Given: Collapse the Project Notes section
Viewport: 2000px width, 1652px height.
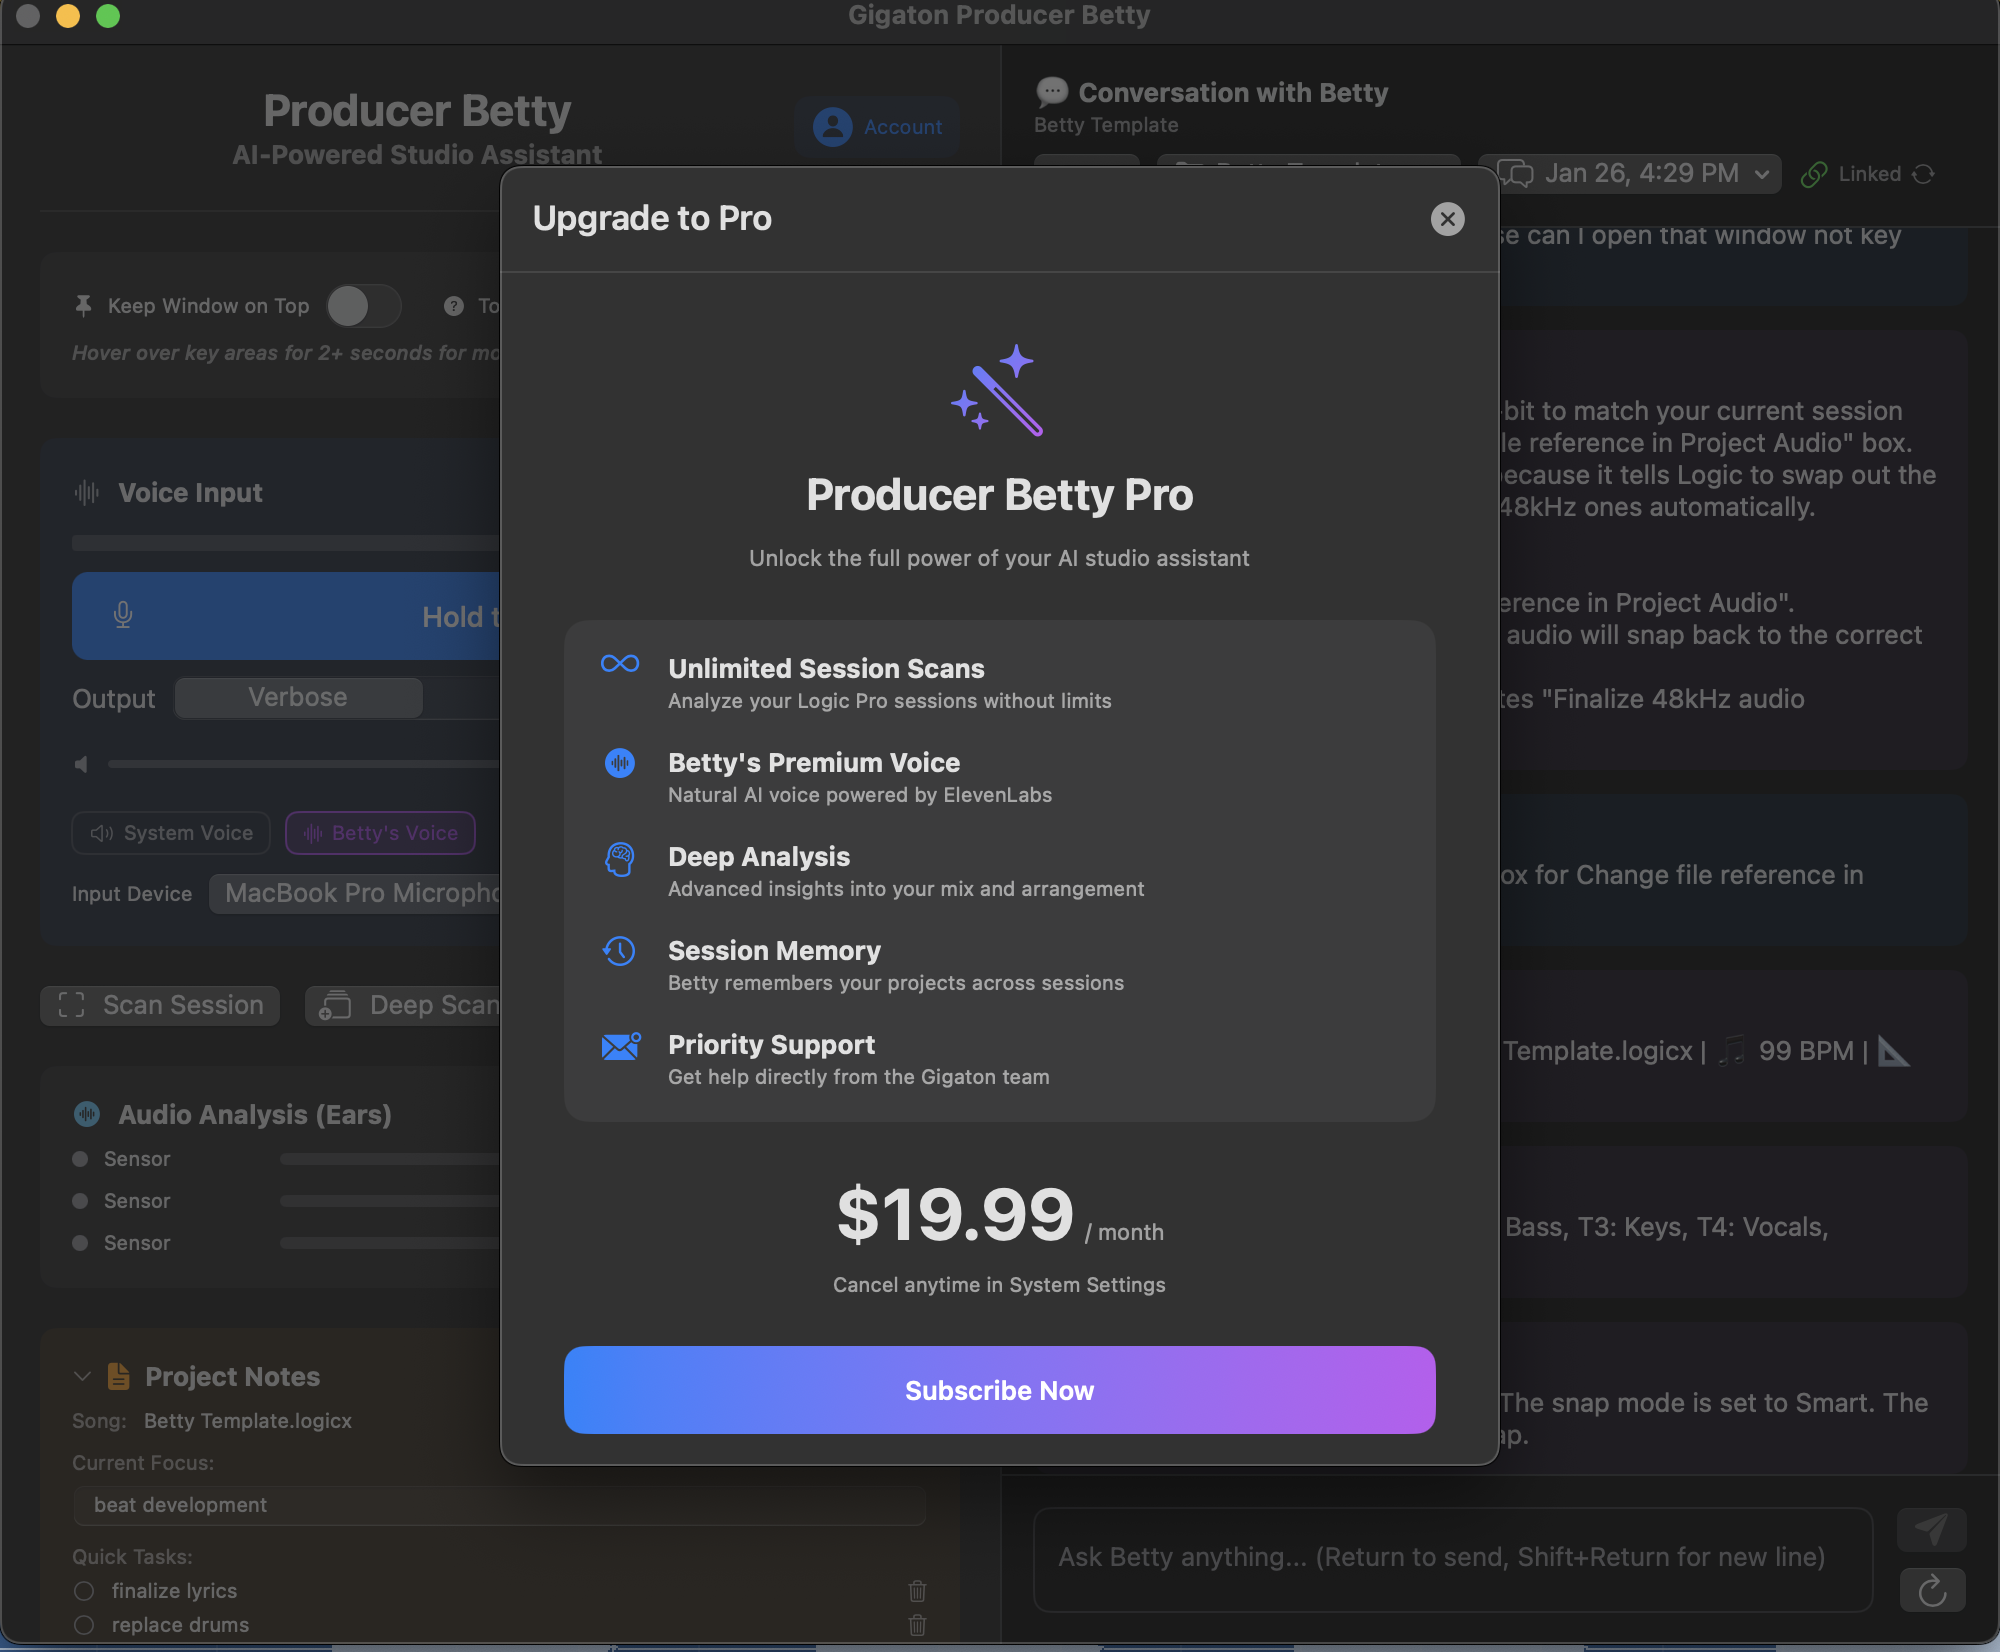Looking at the screenshot, I should 82,1376.
